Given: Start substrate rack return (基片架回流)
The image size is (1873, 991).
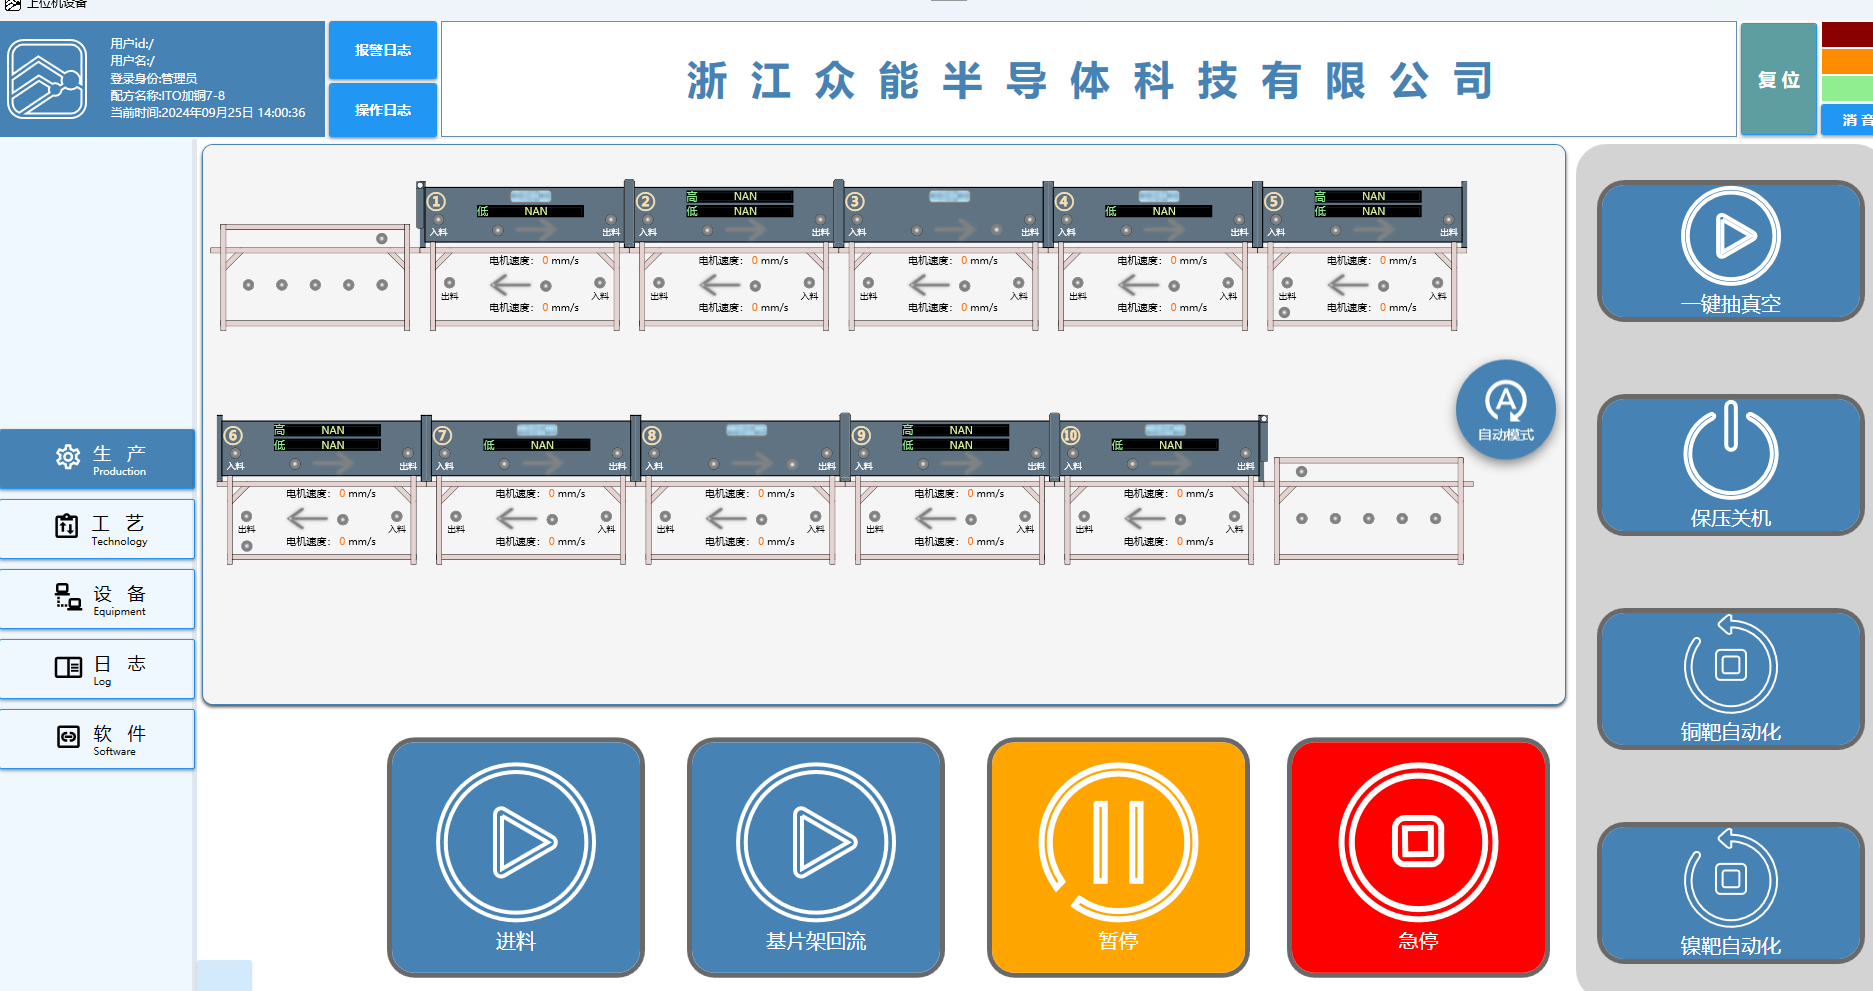Looking at the screenshot, I should pos(816,857).
